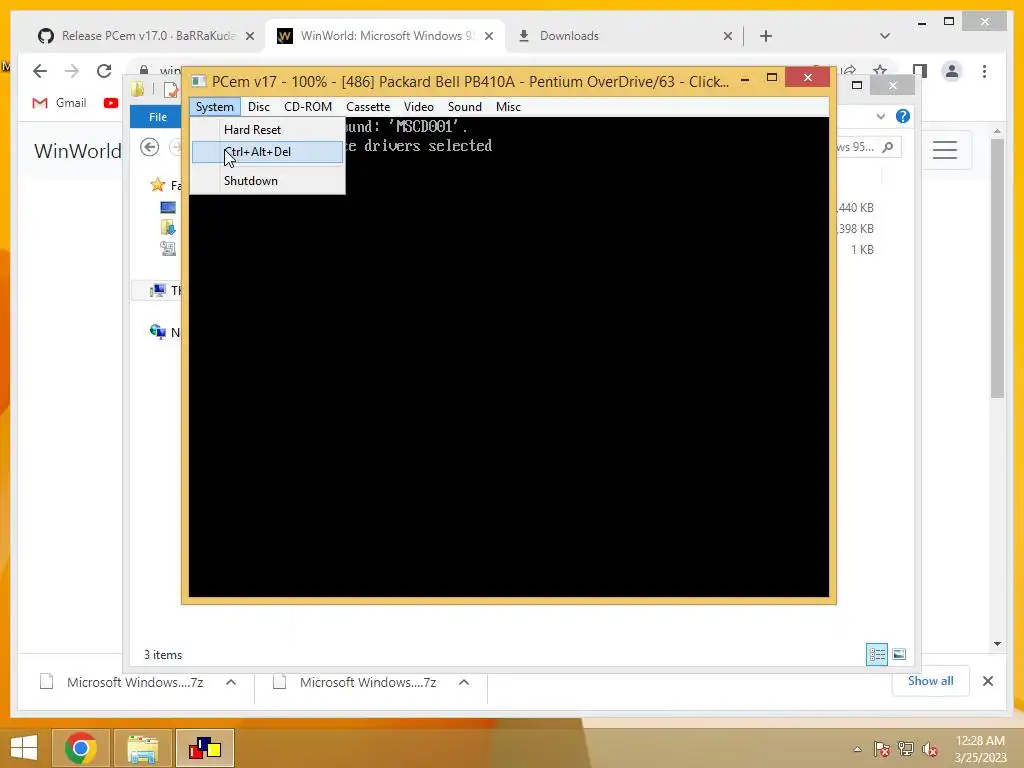This screenshot has width=1024, height=768.
Task: Open the Action Center flag icon
Action: point(882,749)
